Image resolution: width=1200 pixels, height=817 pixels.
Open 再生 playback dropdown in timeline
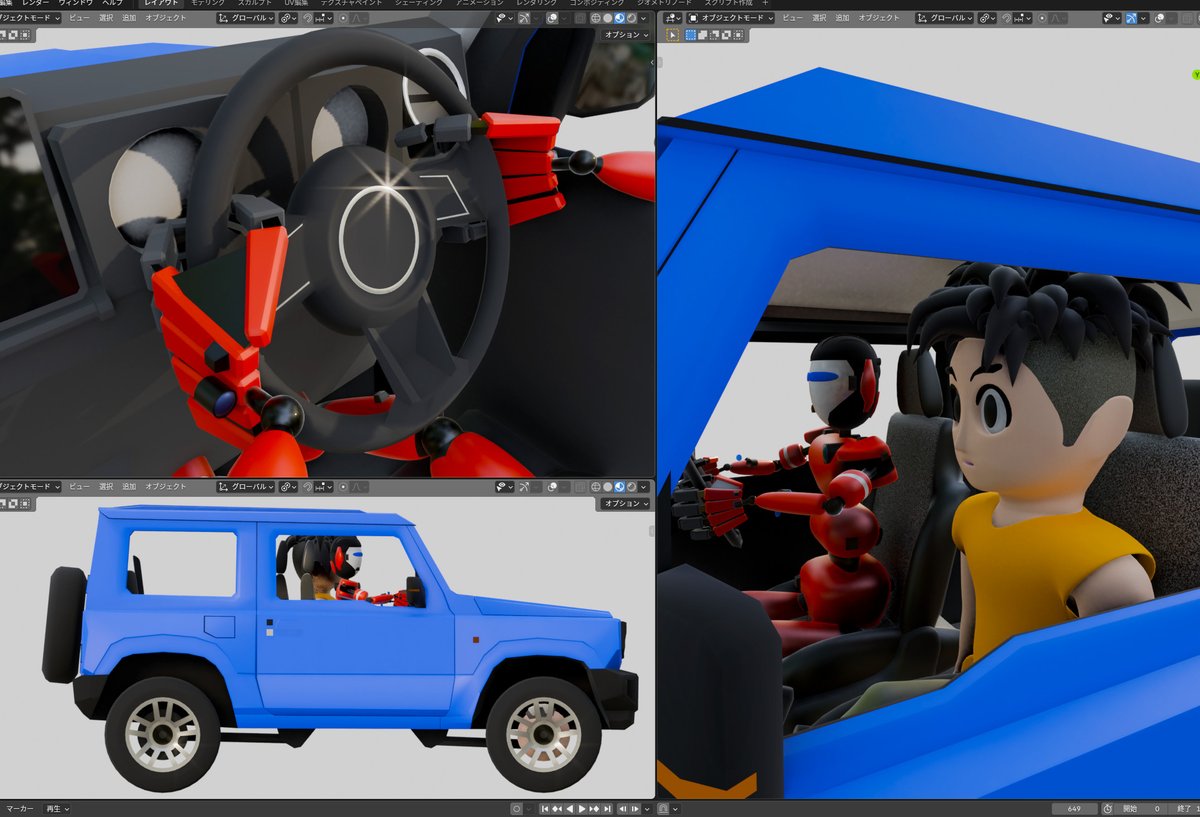click(x=58, y=808)
